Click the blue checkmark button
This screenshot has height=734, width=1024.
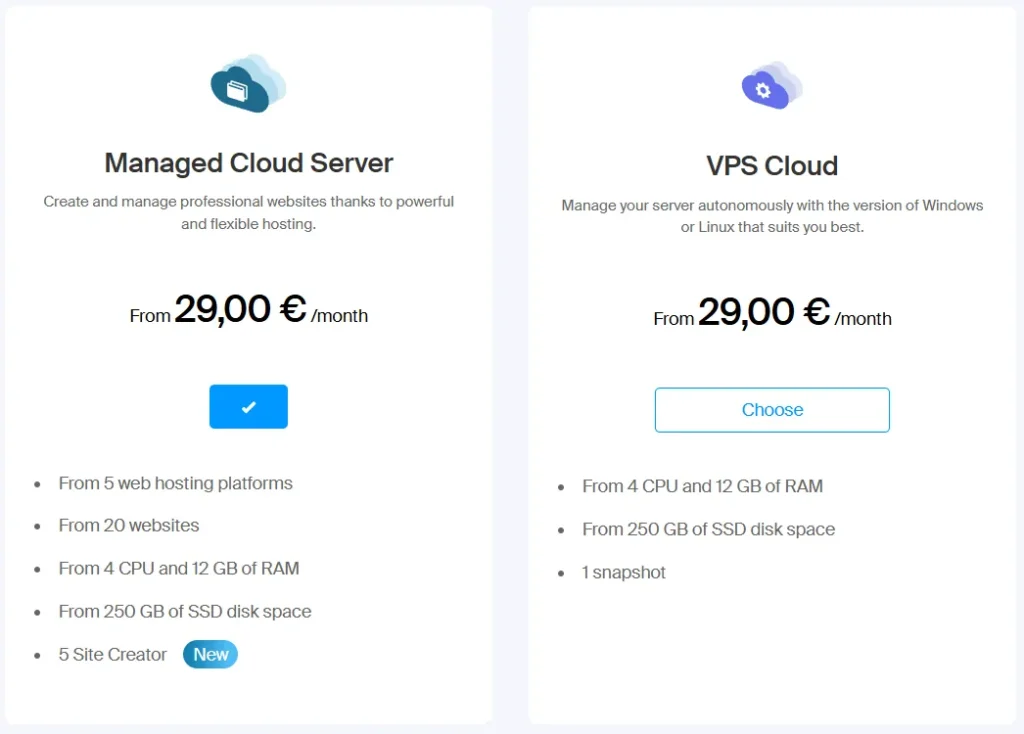tap(248, 407)
